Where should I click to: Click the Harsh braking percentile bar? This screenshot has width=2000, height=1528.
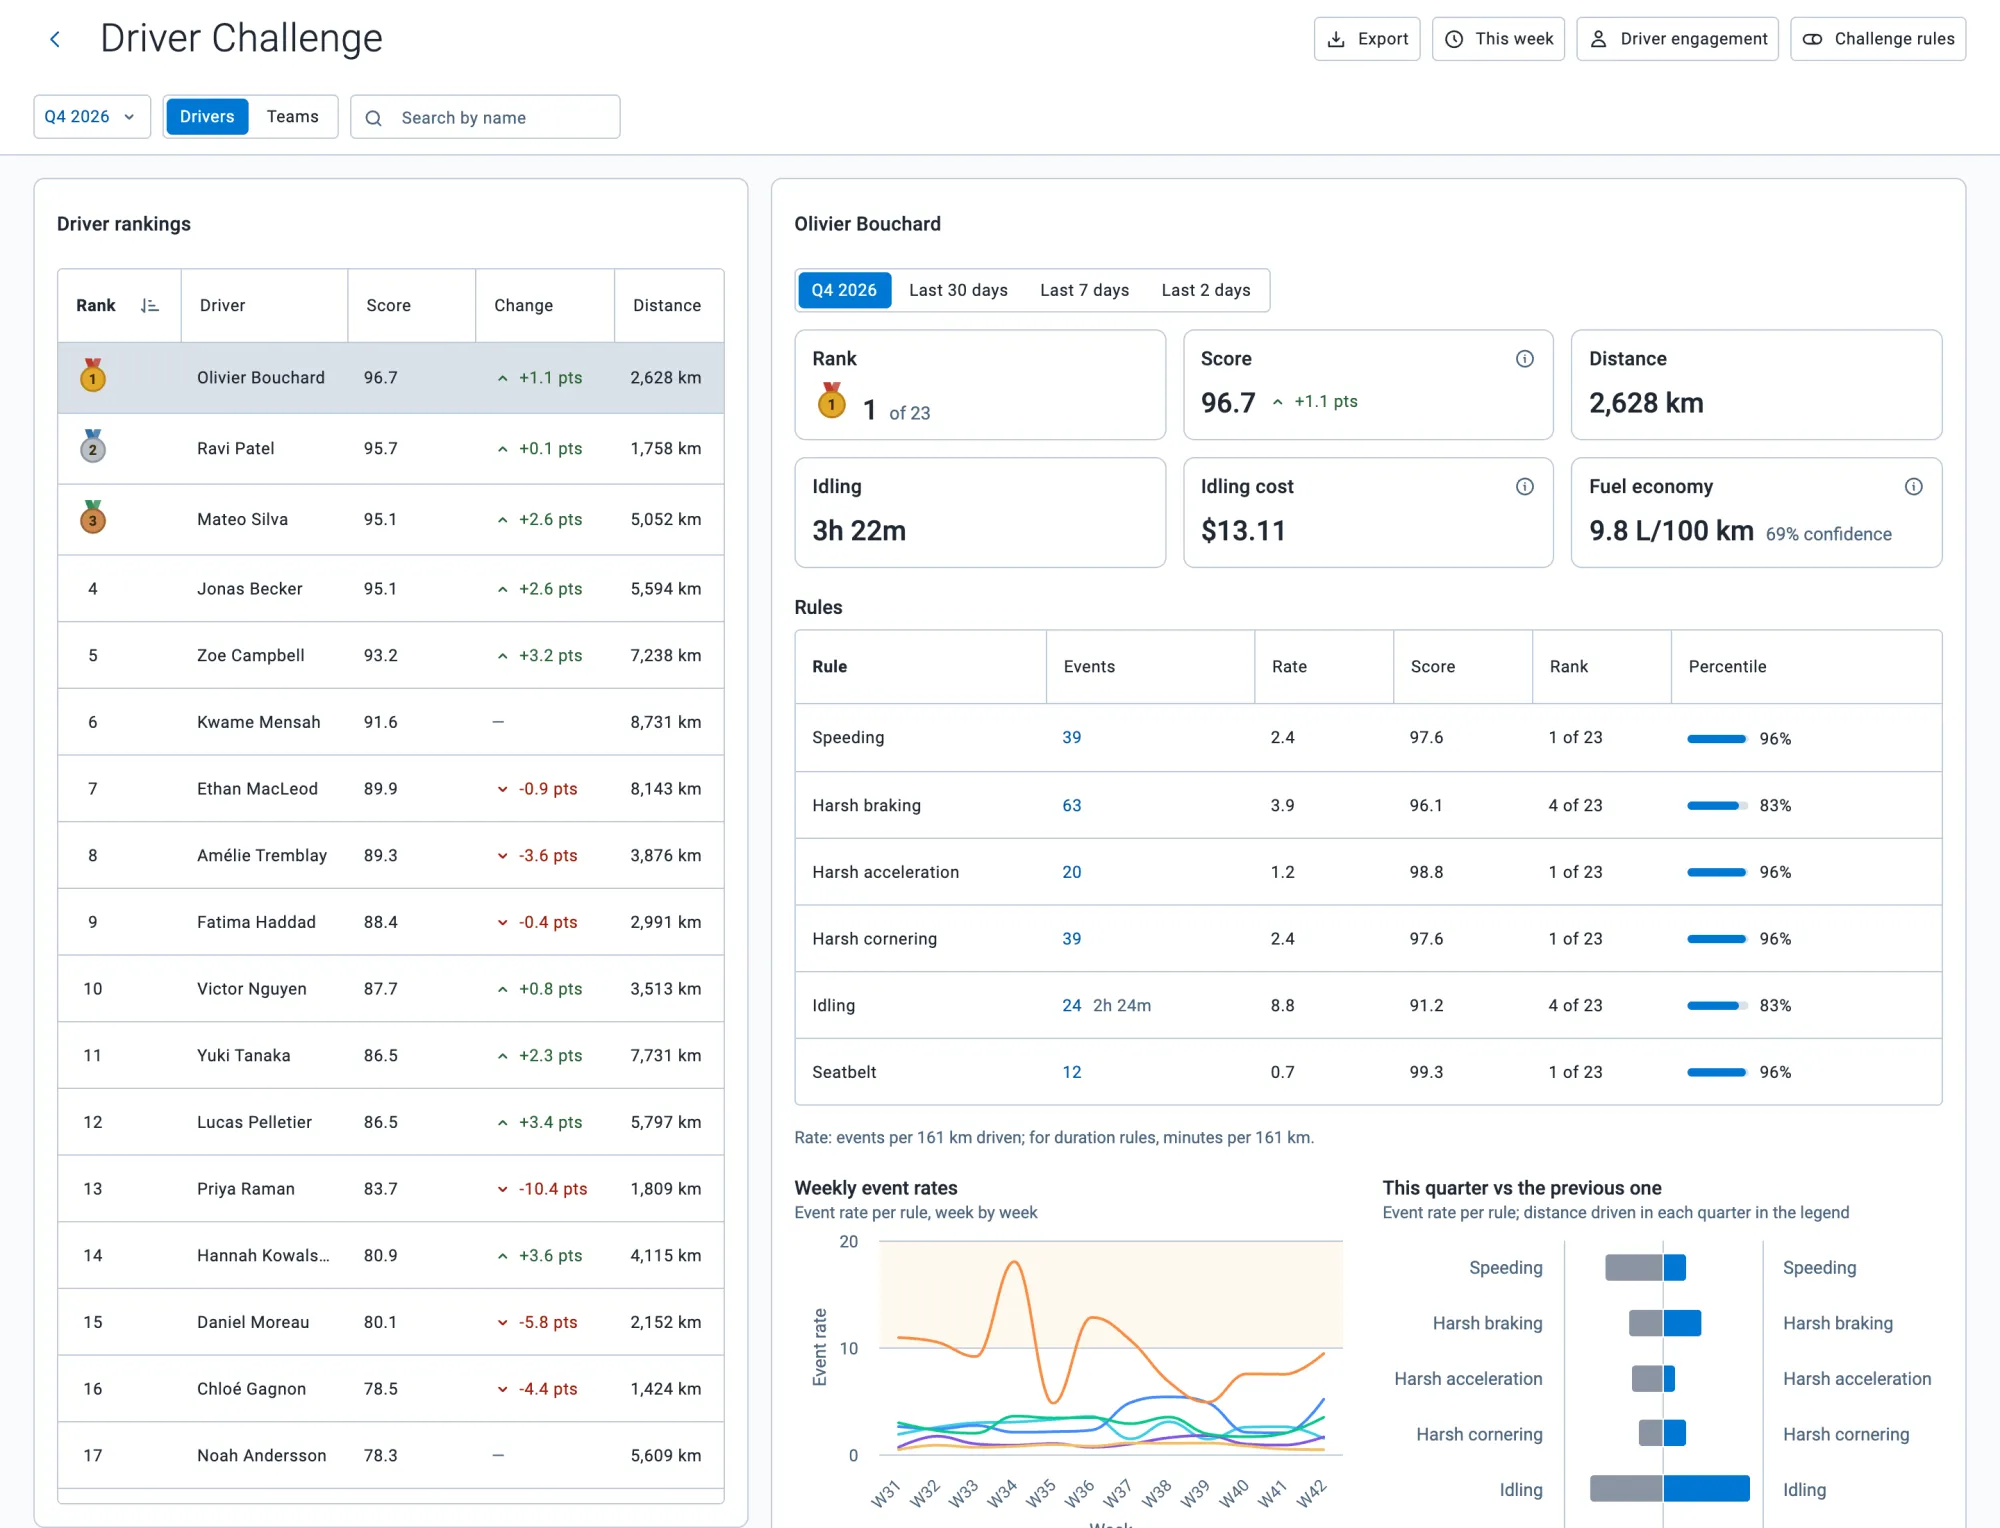tap(1717, 806)
